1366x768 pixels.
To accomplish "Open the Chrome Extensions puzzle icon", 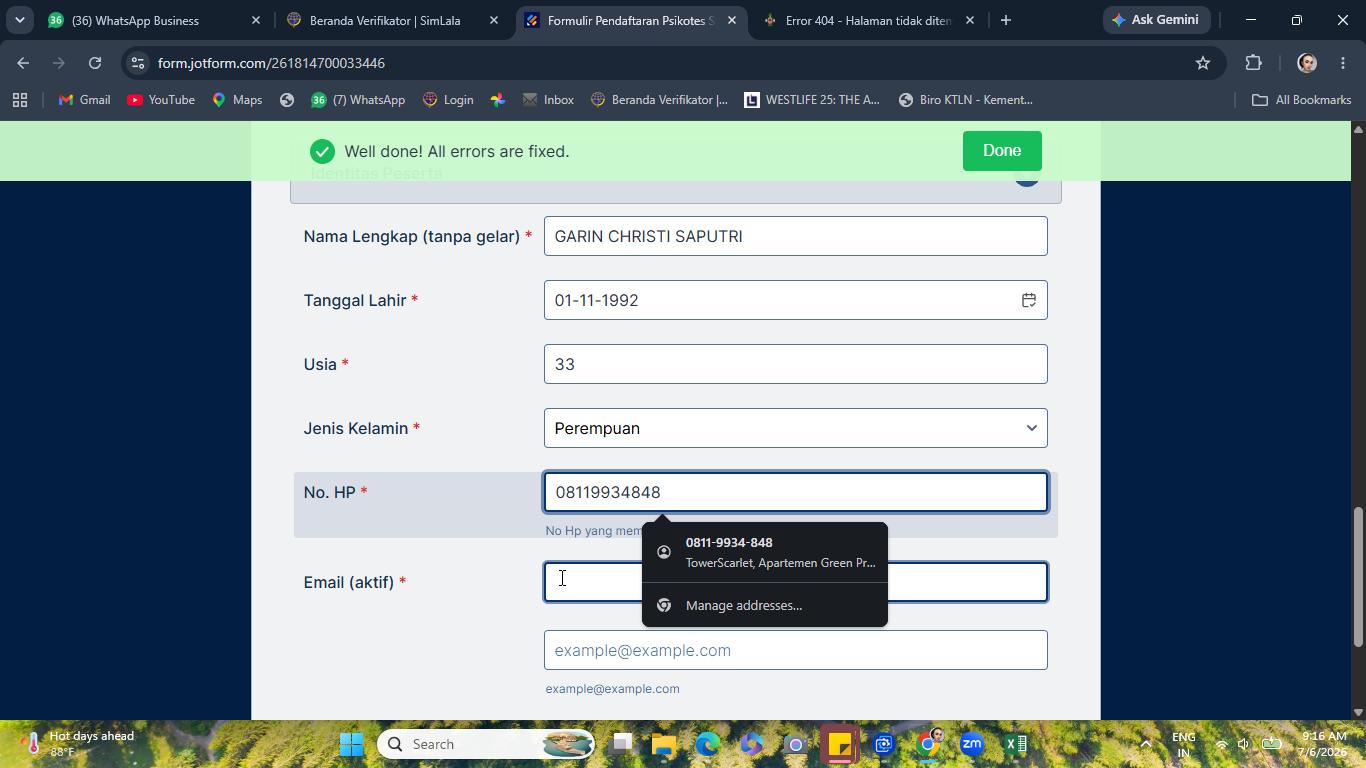I will [x=1253, y=63].
